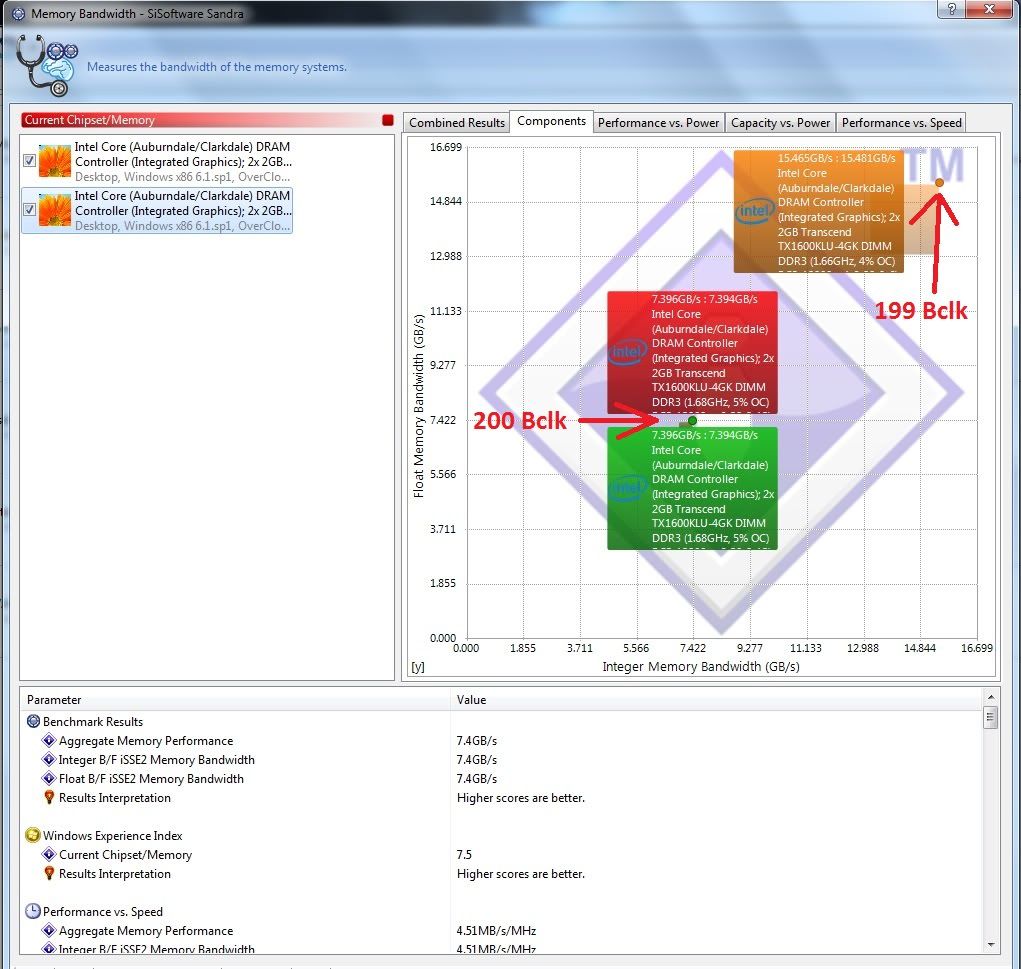Open the Capacity vs. Power tab

click(x=780, y=122)
